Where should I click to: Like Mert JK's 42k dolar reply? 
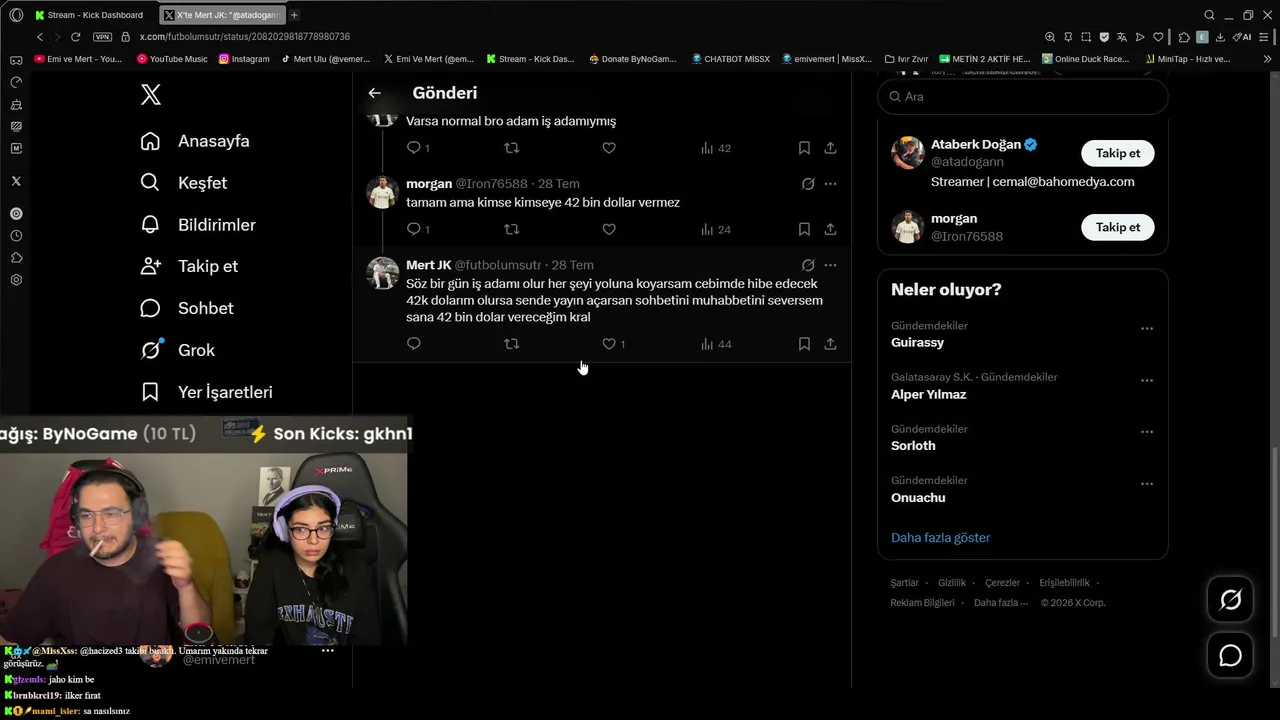[x=609, y=344]
